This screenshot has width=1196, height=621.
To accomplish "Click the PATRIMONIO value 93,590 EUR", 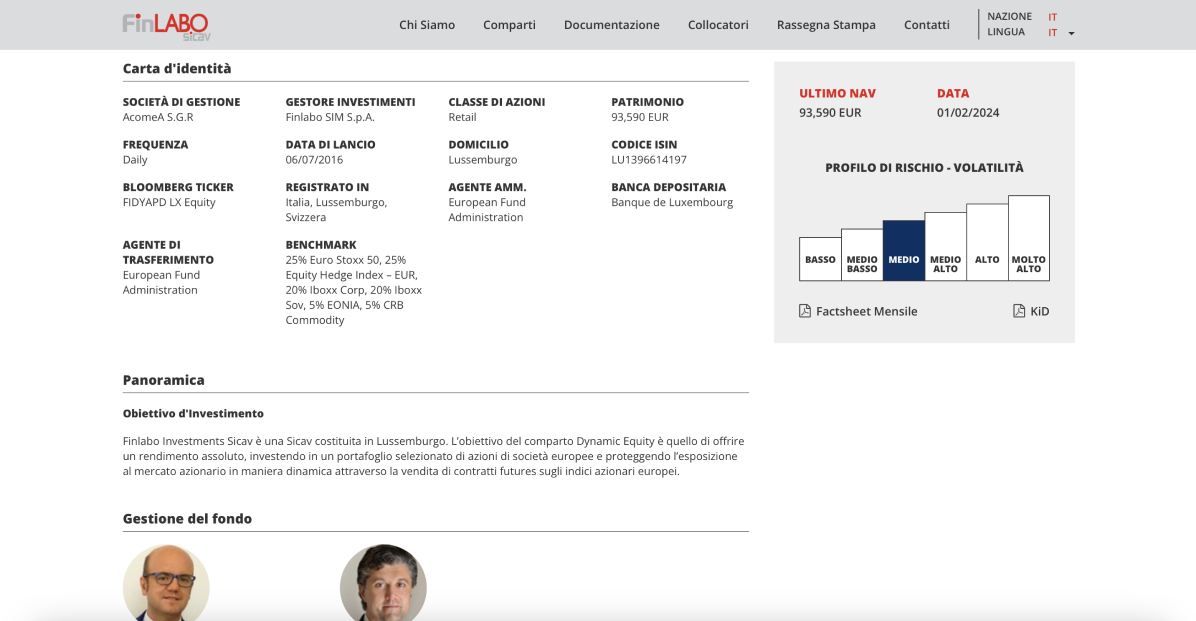I will (640, 117).
